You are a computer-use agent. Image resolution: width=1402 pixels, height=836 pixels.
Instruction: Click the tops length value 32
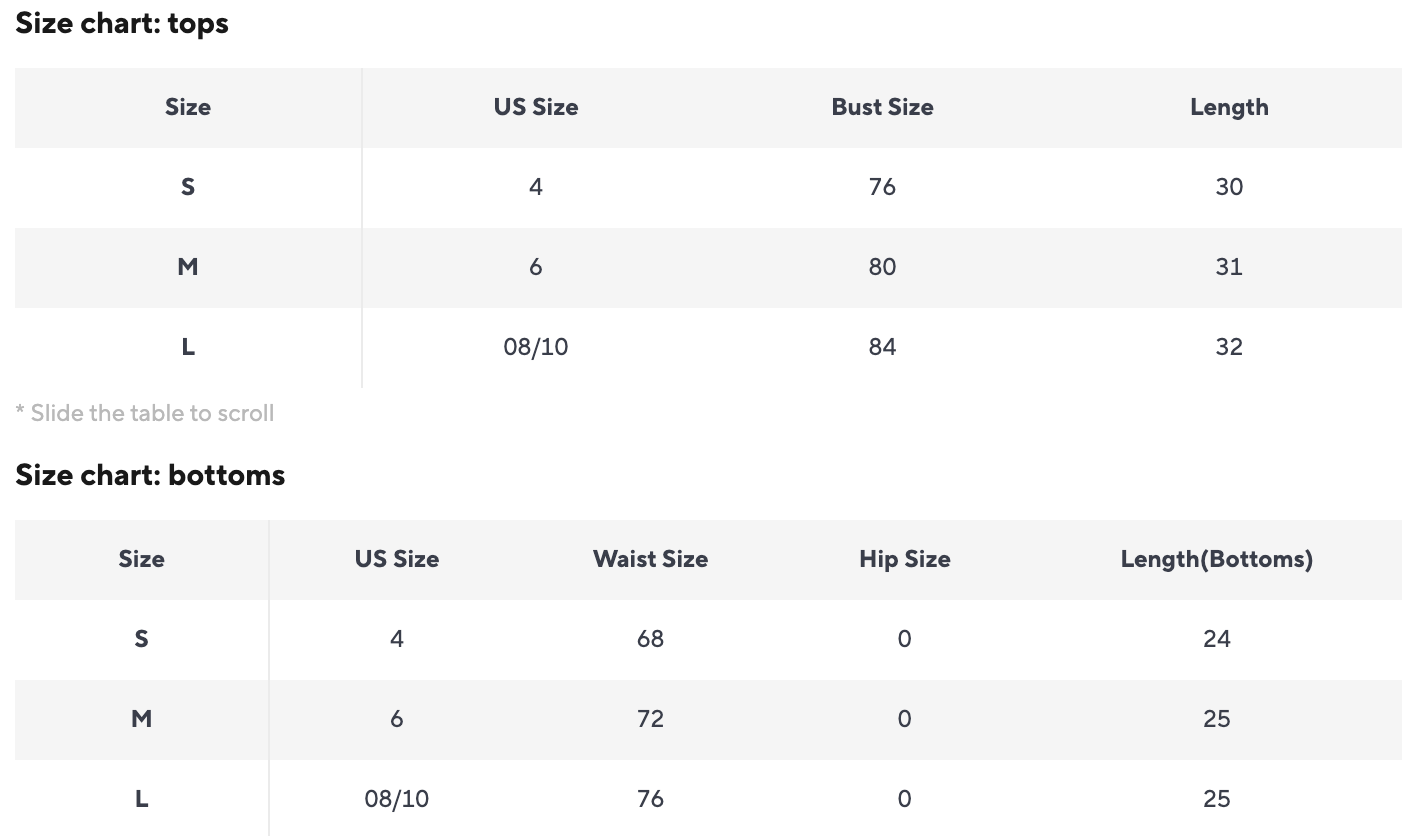point(1229,347)
